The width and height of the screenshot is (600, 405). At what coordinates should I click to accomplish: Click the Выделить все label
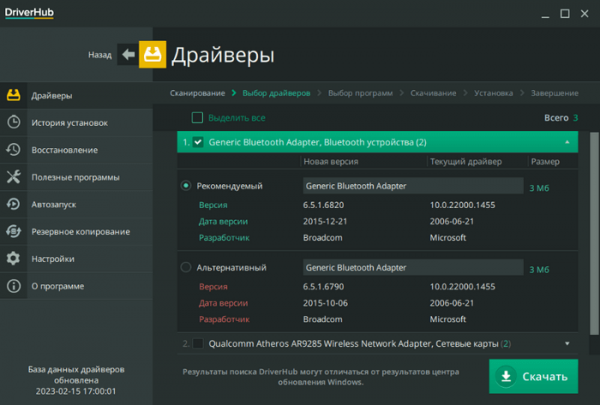236,118
